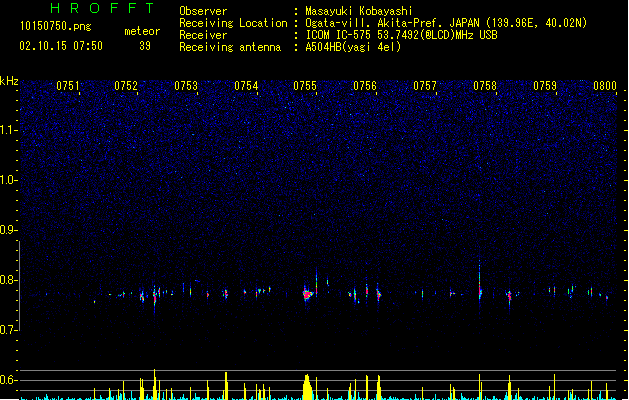
Task: Click the timestamp 02.10.15 07:50
Action: pyautogui.click(x=61, y=46)
